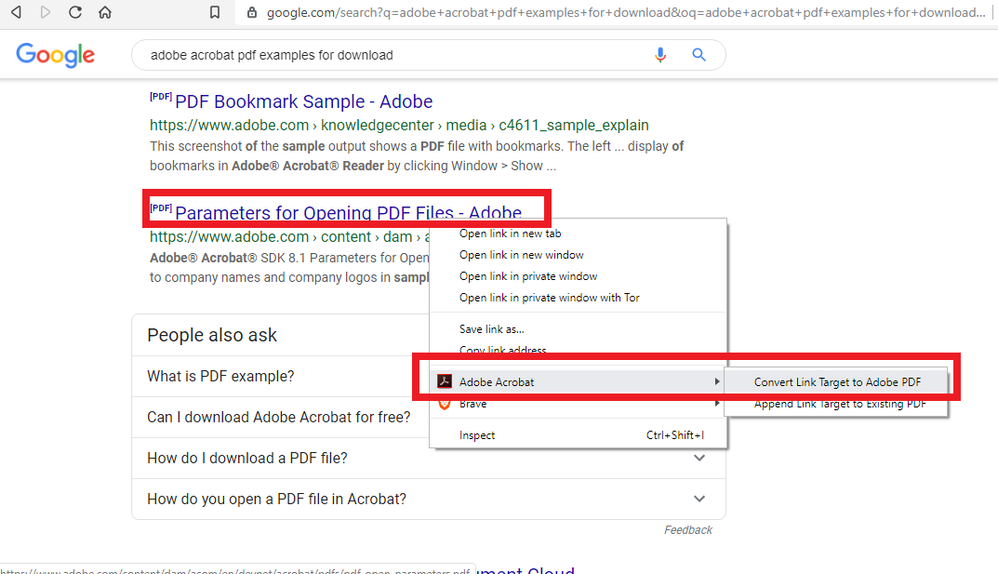This screenshot has width=998, height=574.
Task: Click the browser back arrow
Action: 15,13
